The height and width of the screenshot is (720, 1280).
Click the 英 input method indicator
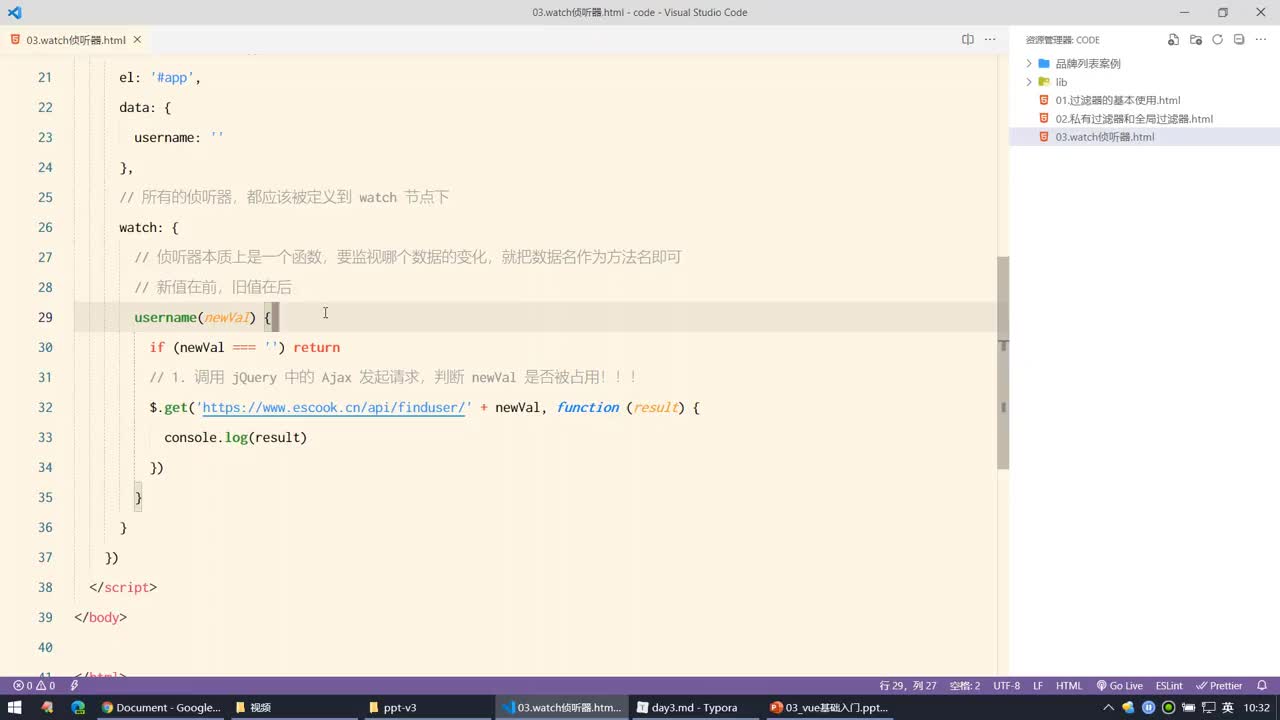coord(1227,707)
